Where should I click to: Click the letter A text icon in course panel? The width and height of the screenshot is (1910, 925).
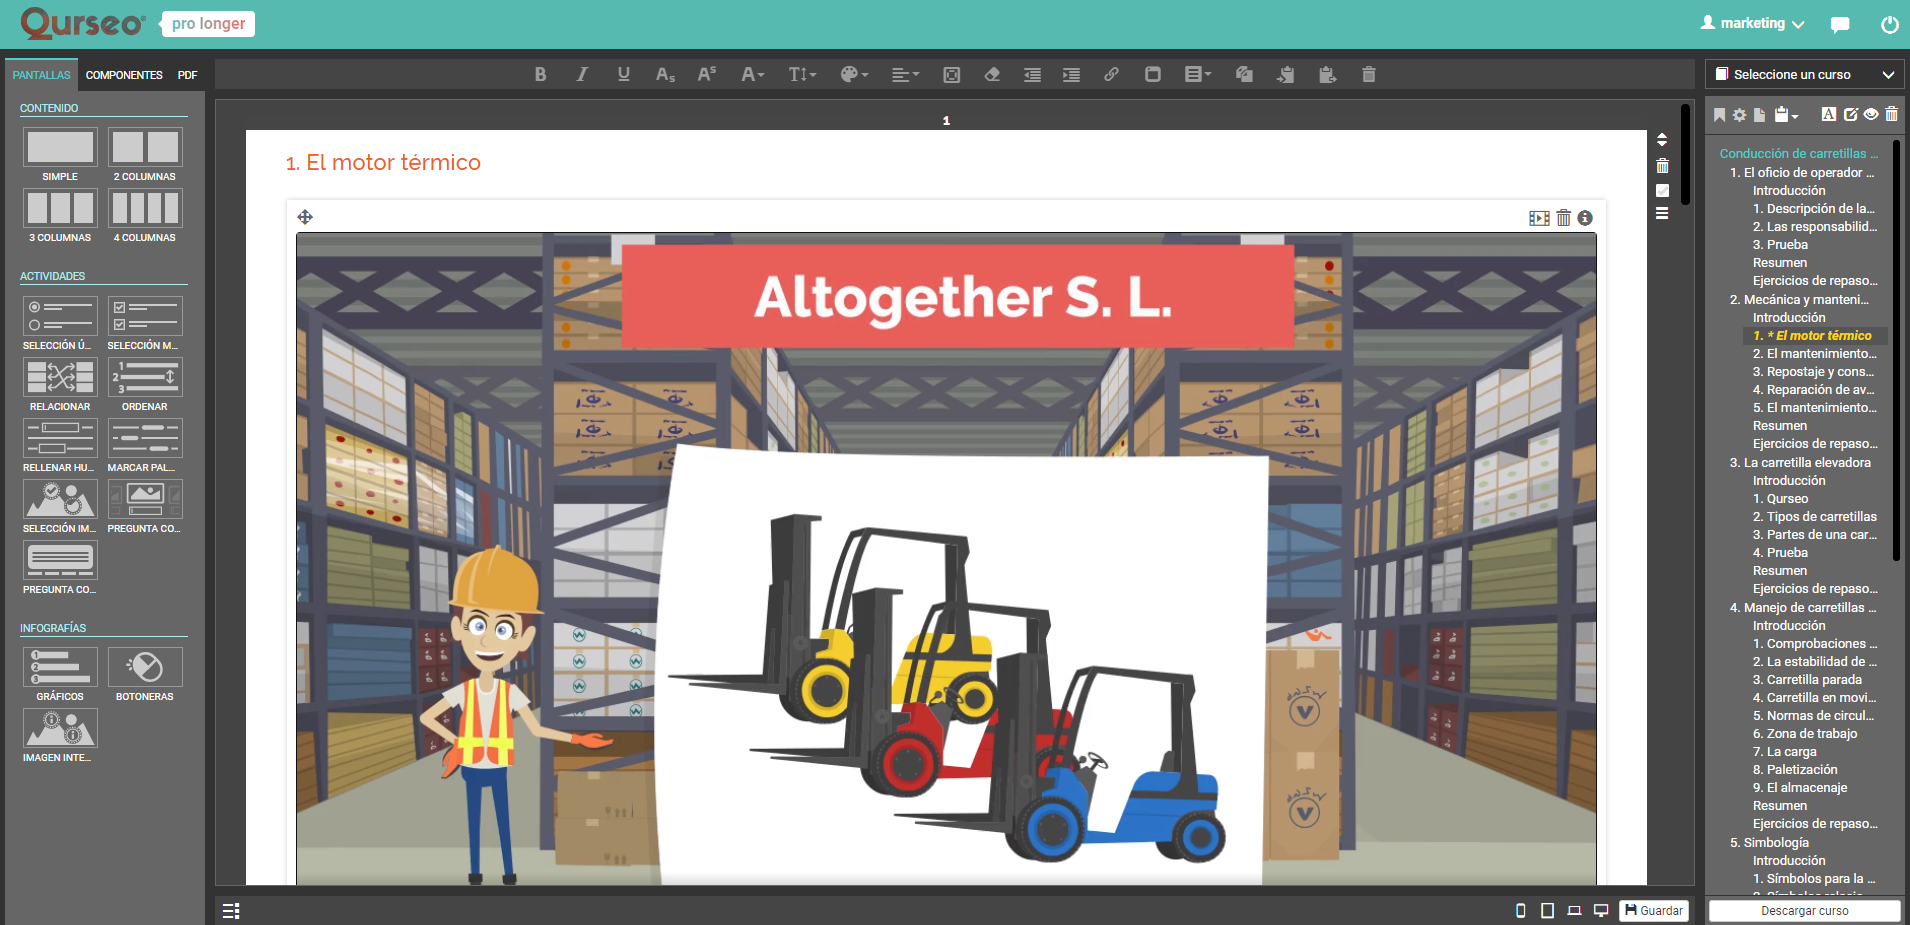click(x=1829, y=114)
